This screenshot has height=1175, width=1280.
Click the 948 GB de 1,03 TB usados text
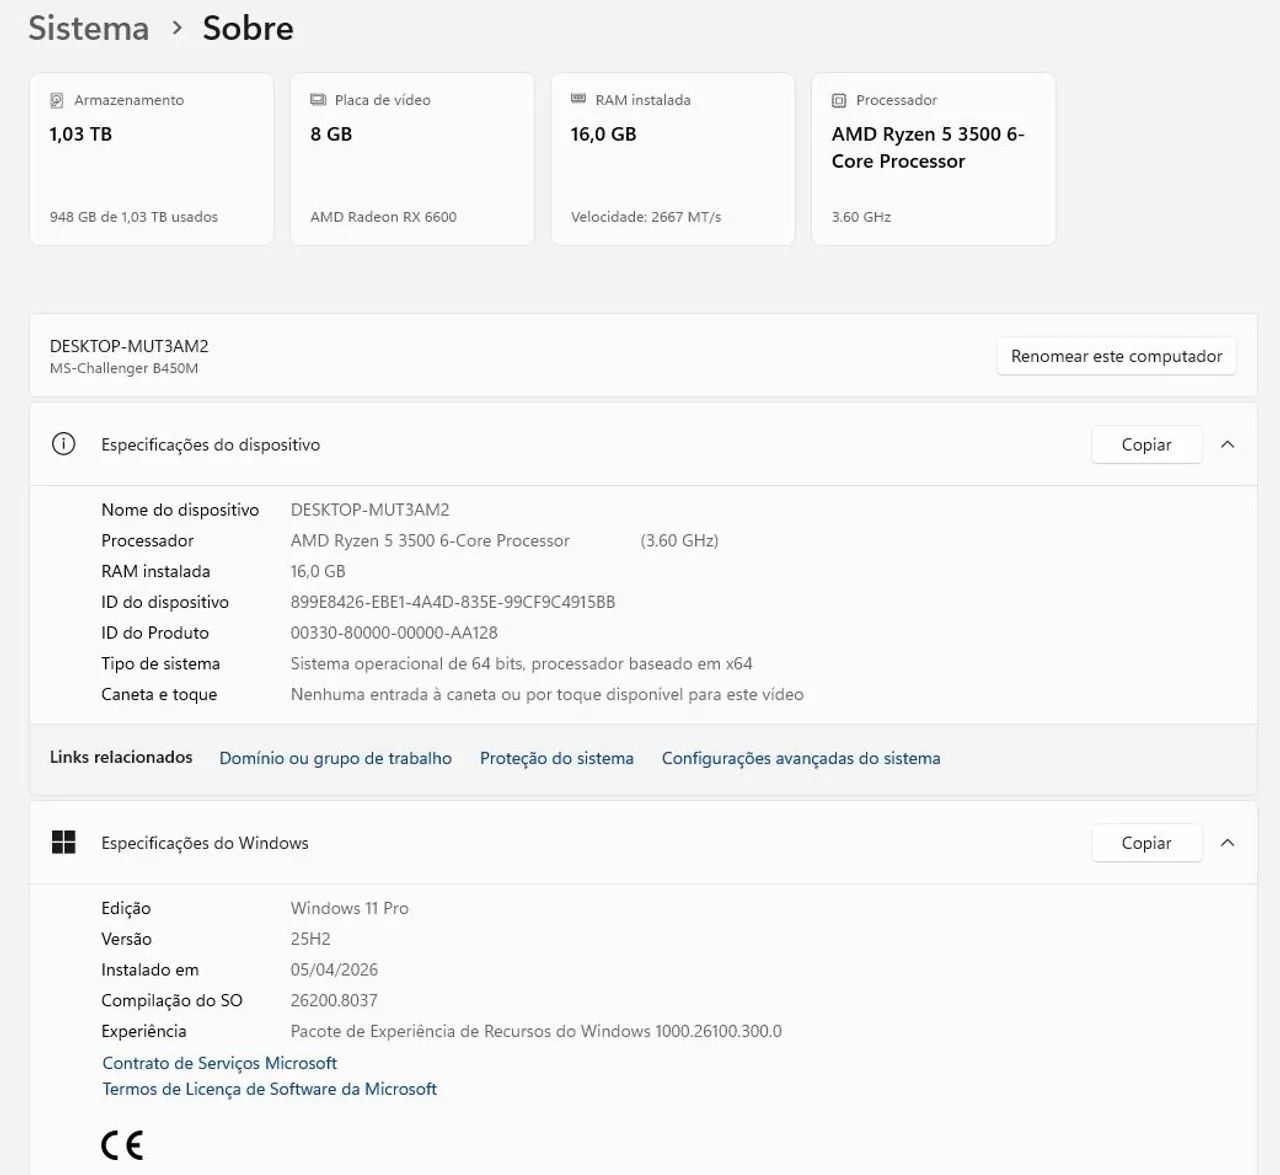pyautogui.click(x=134, y=217)
